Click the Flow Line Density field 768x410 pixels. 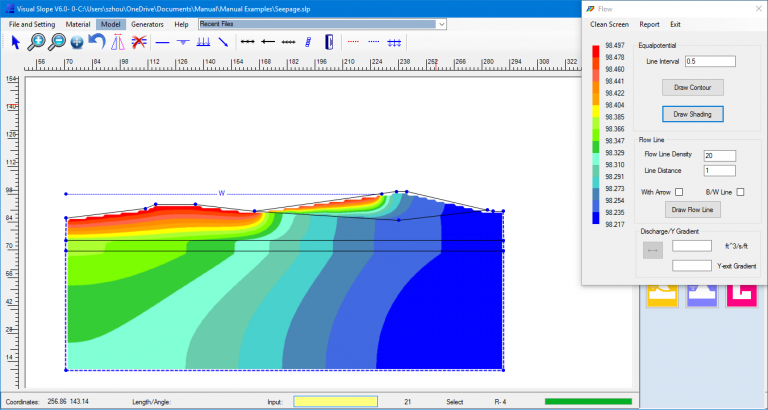(719, 155)
